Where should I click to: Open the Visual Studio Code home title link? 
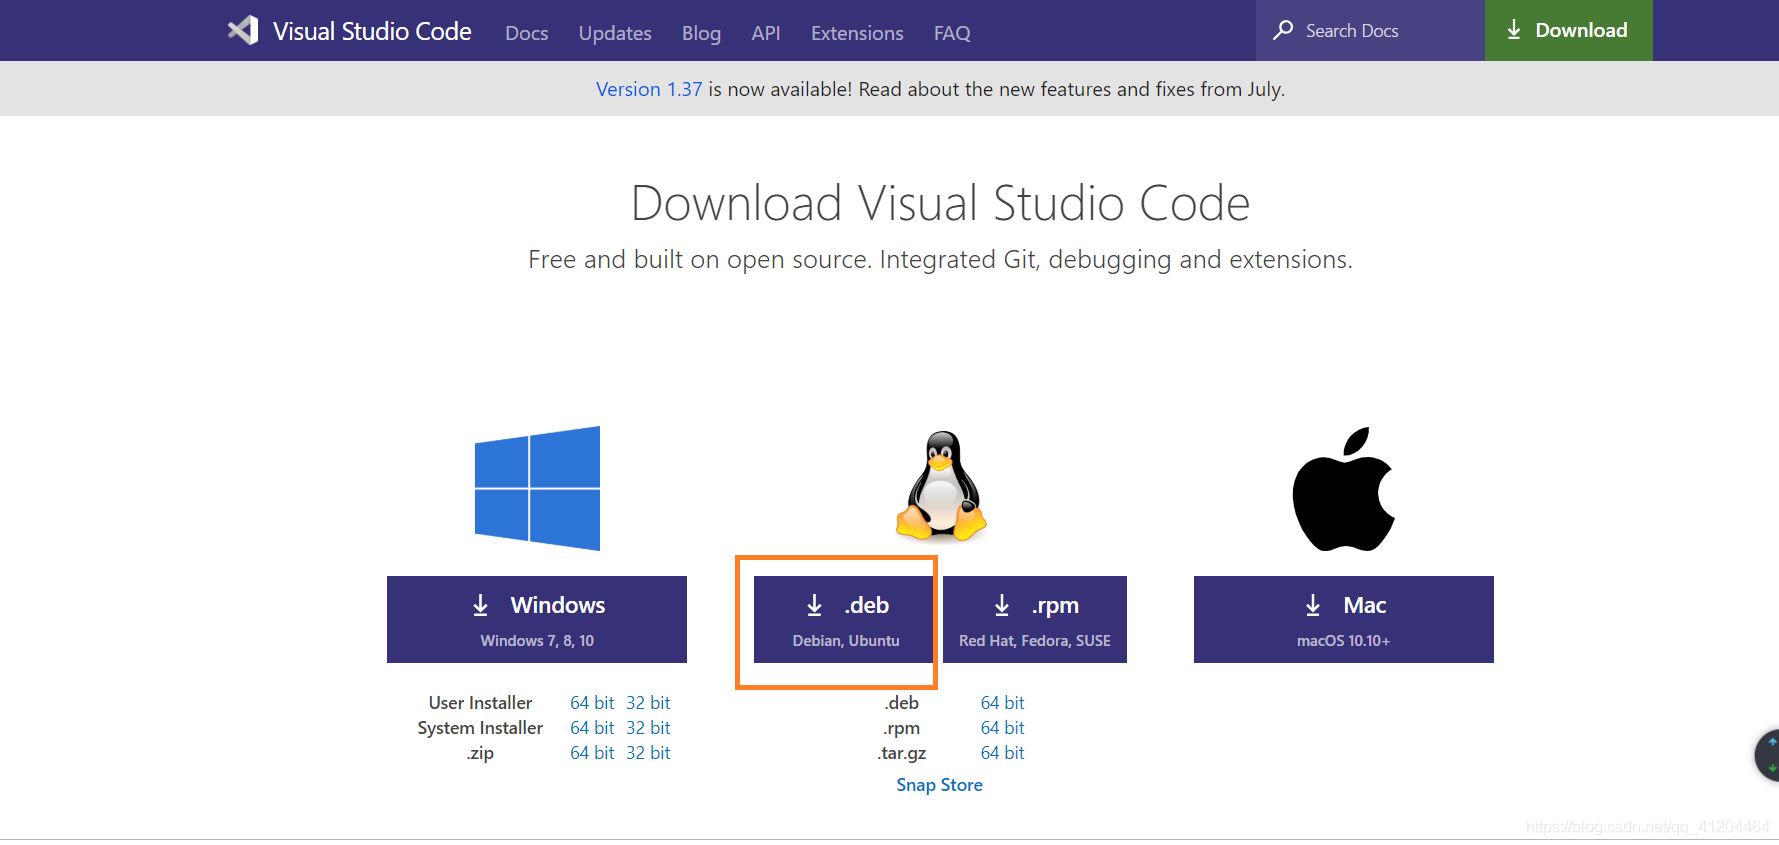pyautogui.click(x=372, y=31)
